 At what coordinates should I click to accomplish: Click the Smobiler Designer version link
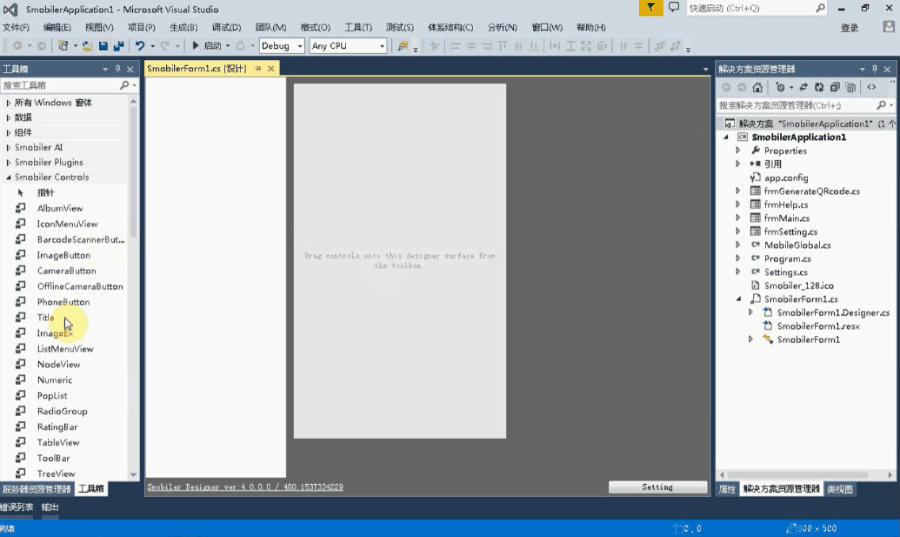(x=245, y=487)
